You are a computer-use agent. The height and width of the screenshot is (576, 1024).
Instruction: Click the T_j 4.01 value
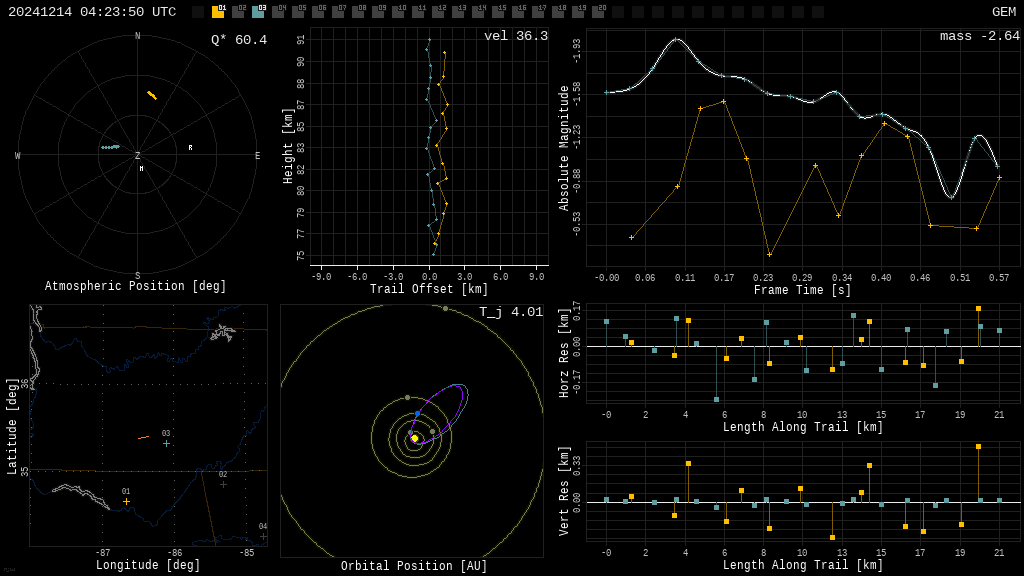[x=510, y=312]
